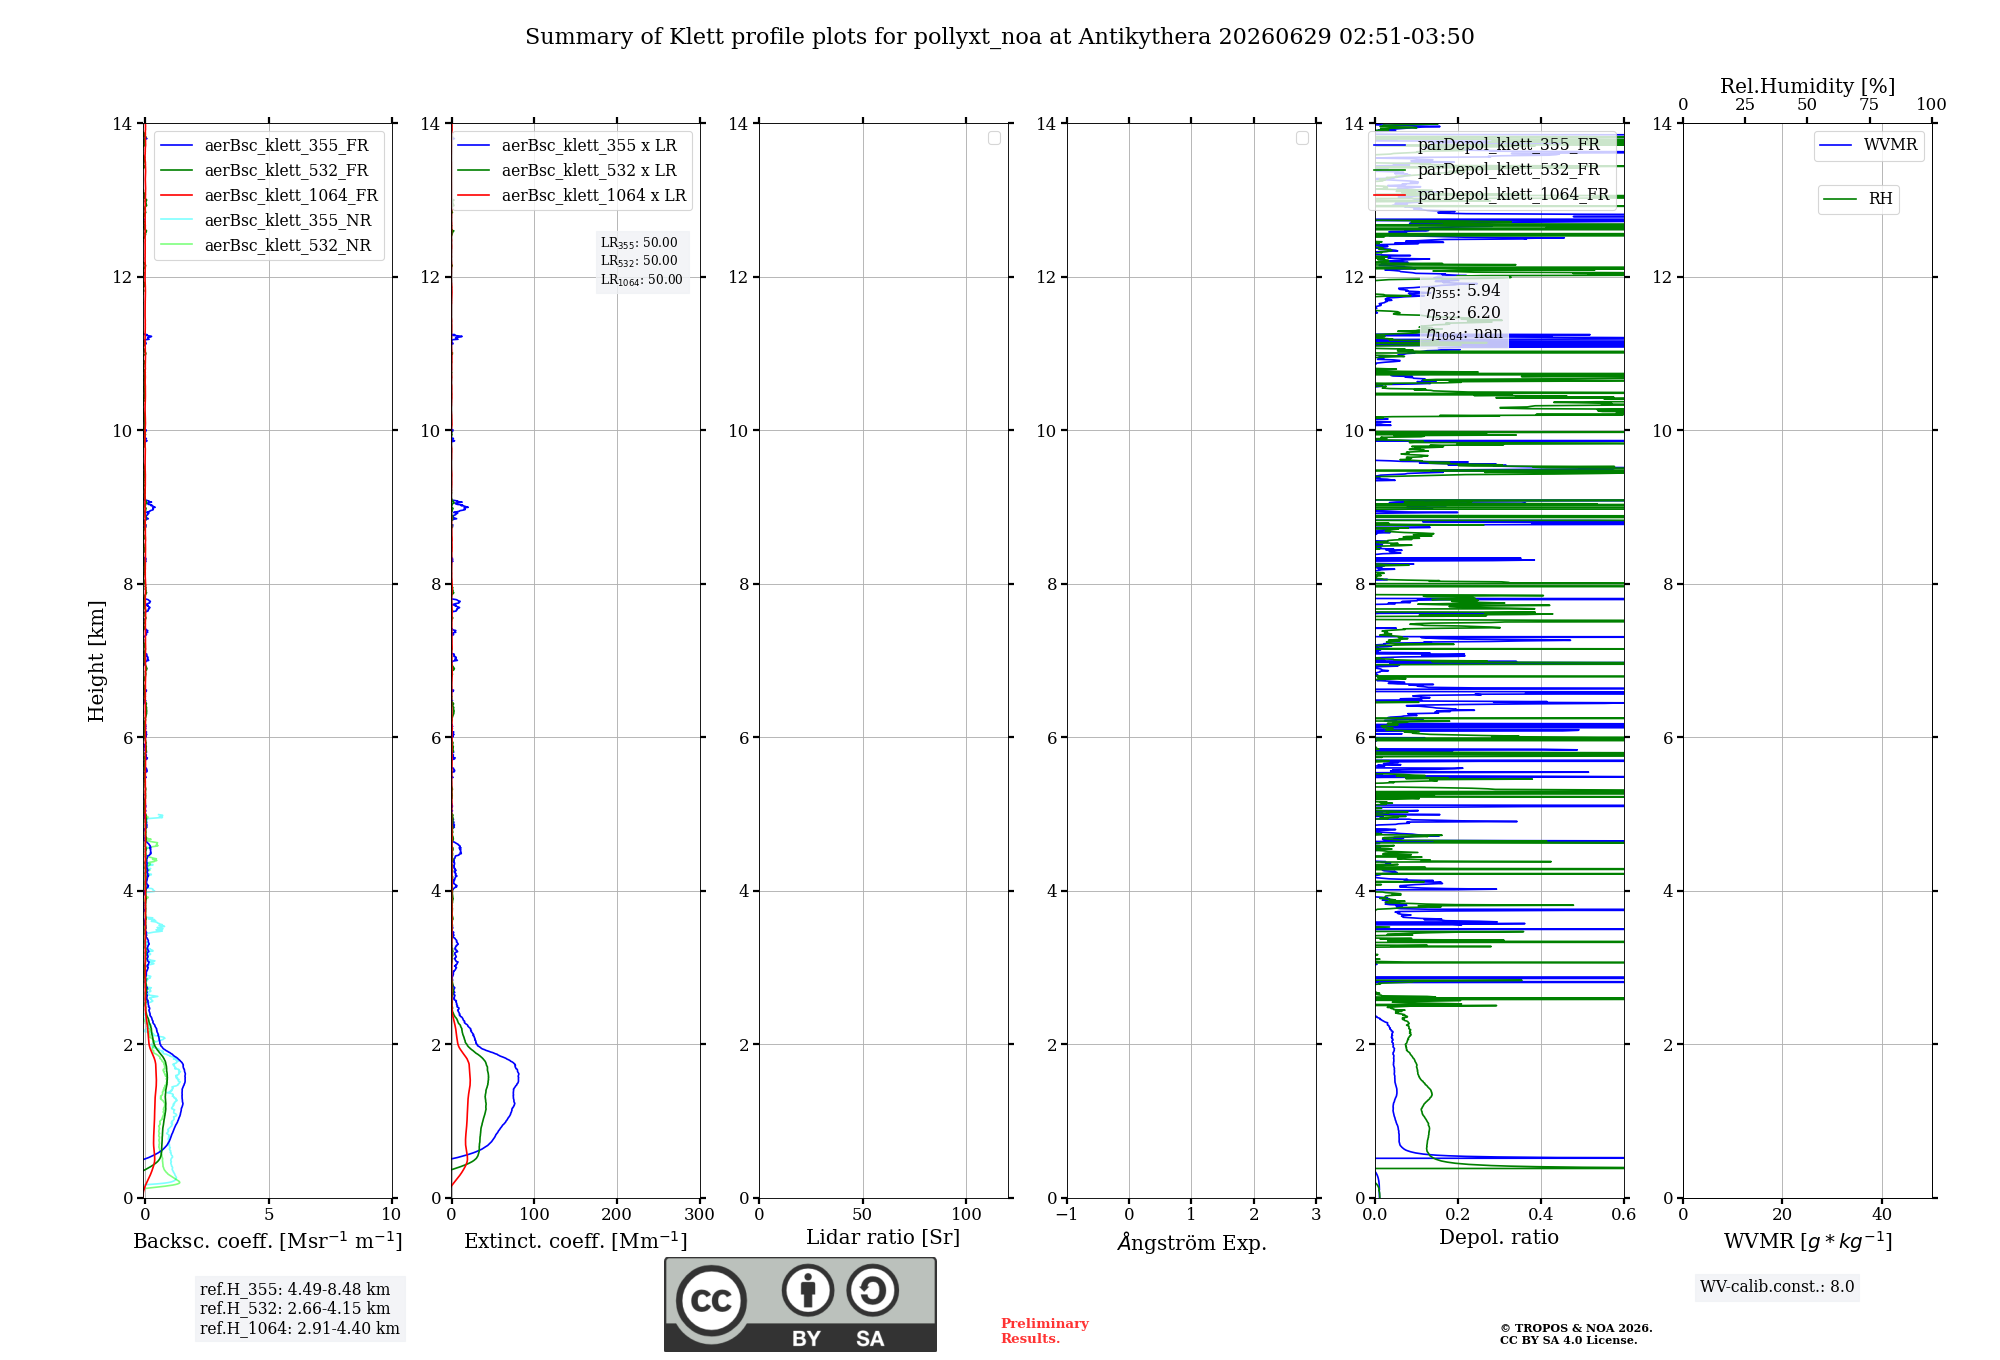
Task: Click the Preliminary Results red text
Action: click(1044, 1330)
